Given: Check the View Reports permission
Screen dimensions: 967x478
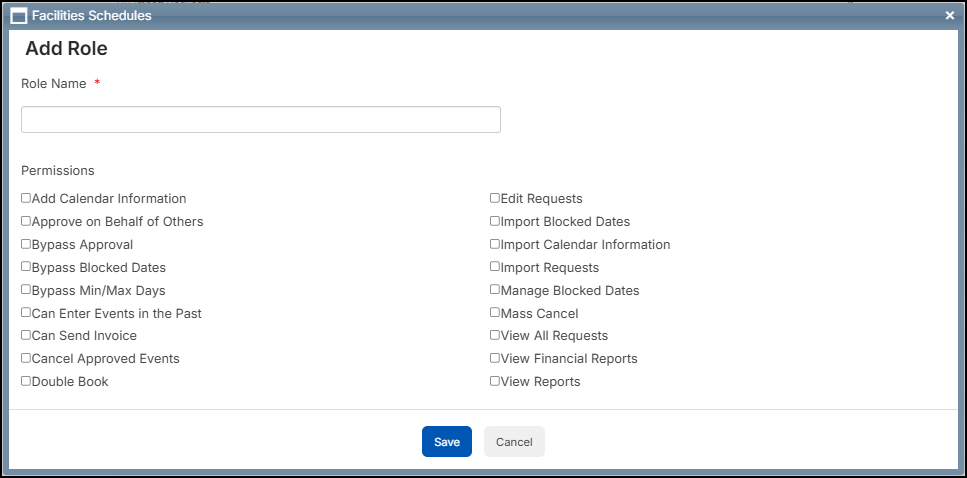Looking at the screenshot, I should pyautogui.click(x=495, y=381).
